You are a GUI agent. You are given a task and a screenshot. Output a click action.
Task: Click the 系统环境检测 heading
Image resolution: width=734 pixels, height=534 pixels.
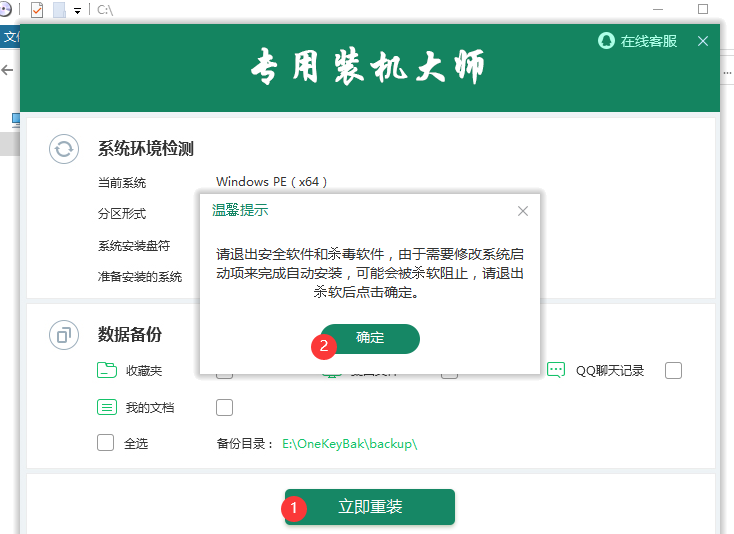pos(146,149)
